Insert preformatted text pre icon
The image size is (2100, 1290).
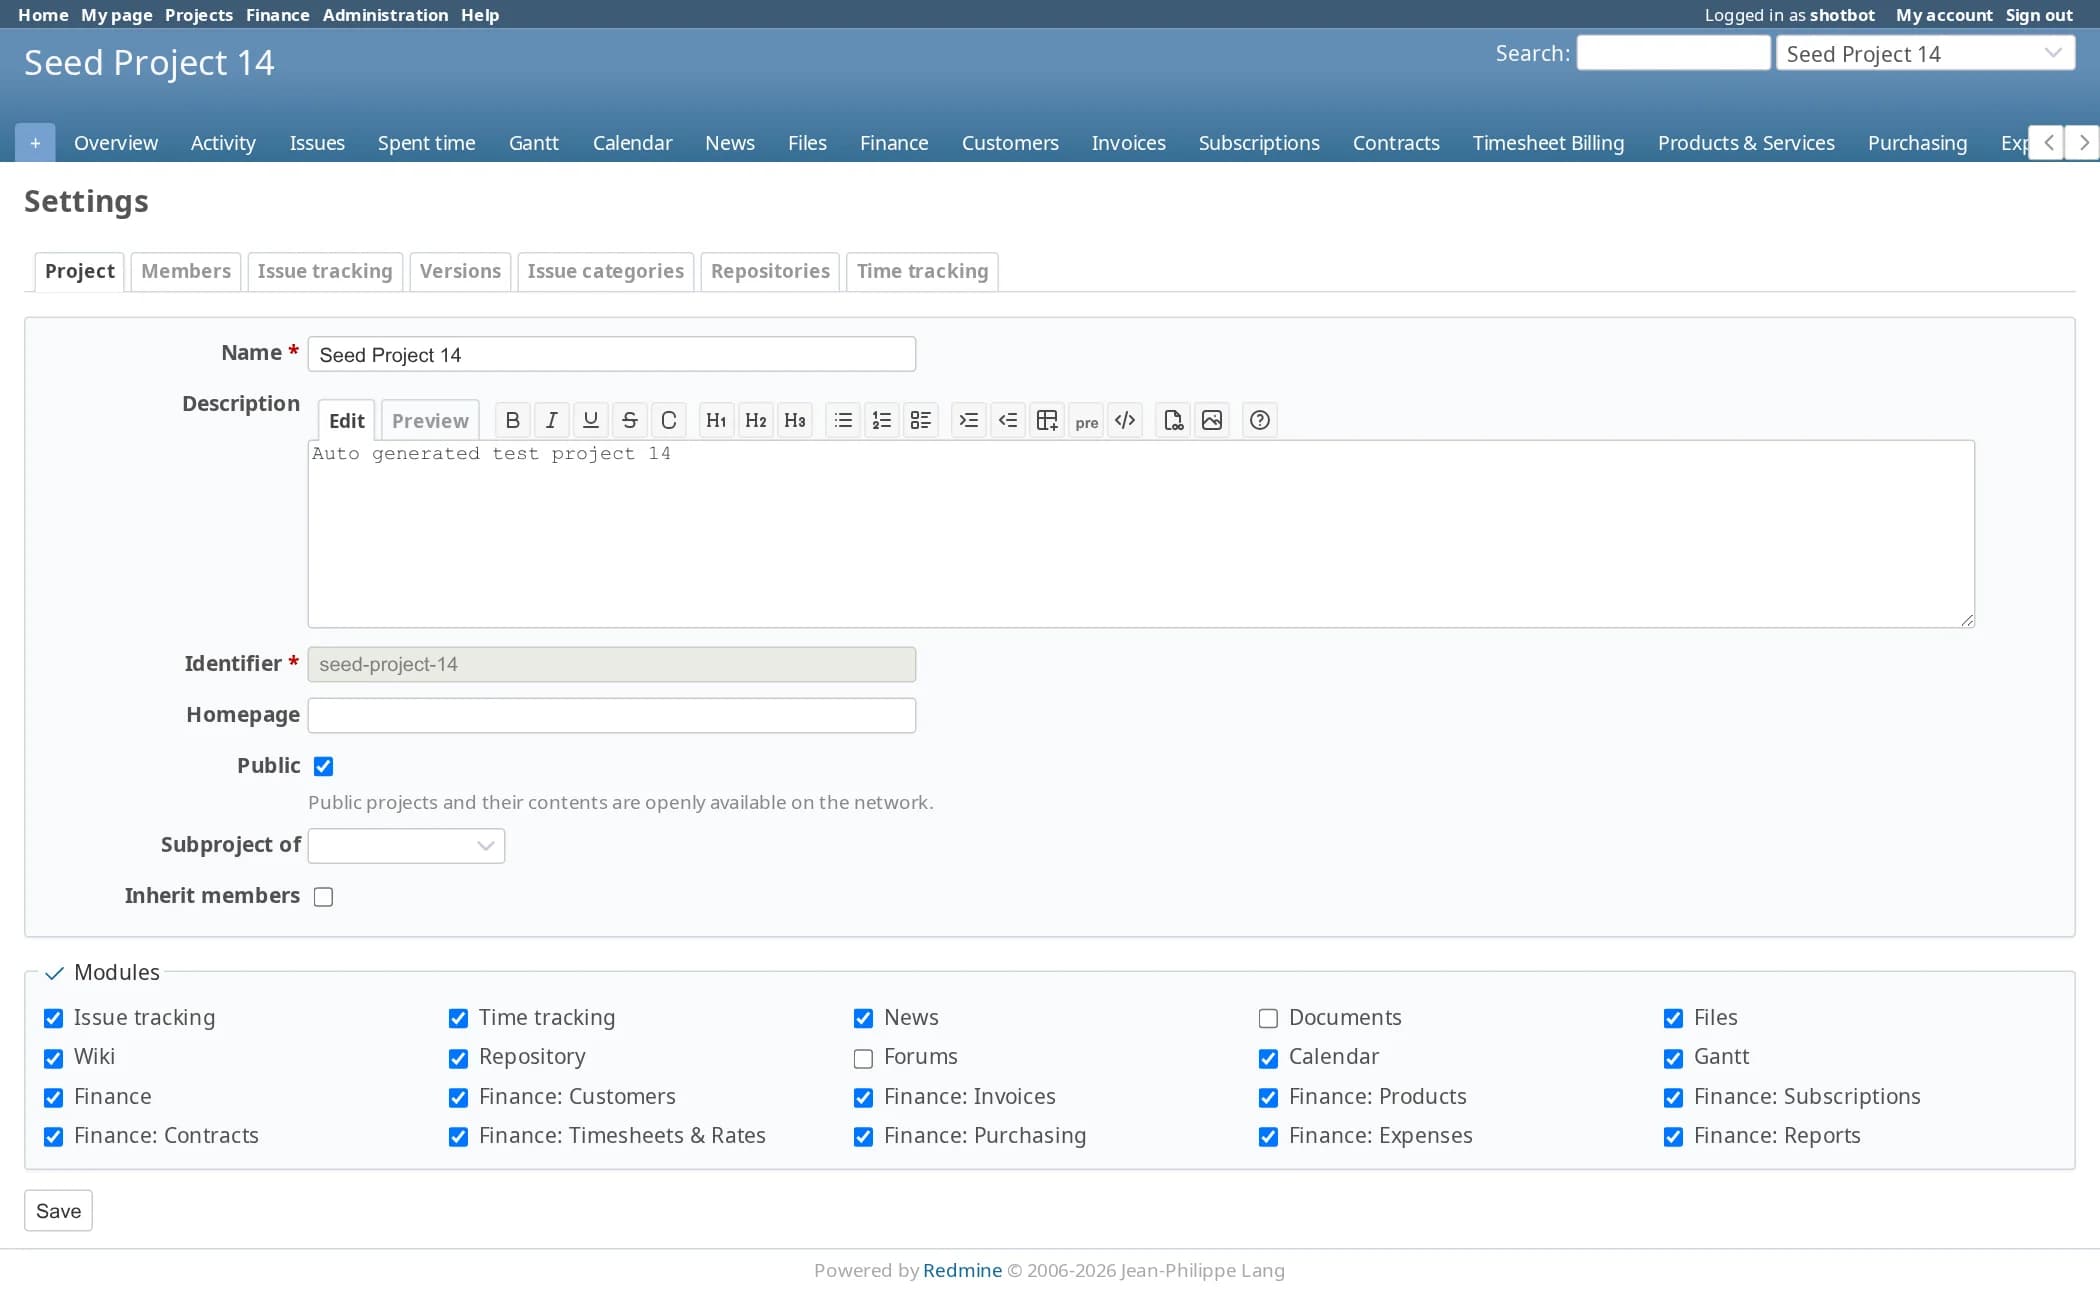click(1086, 420)
